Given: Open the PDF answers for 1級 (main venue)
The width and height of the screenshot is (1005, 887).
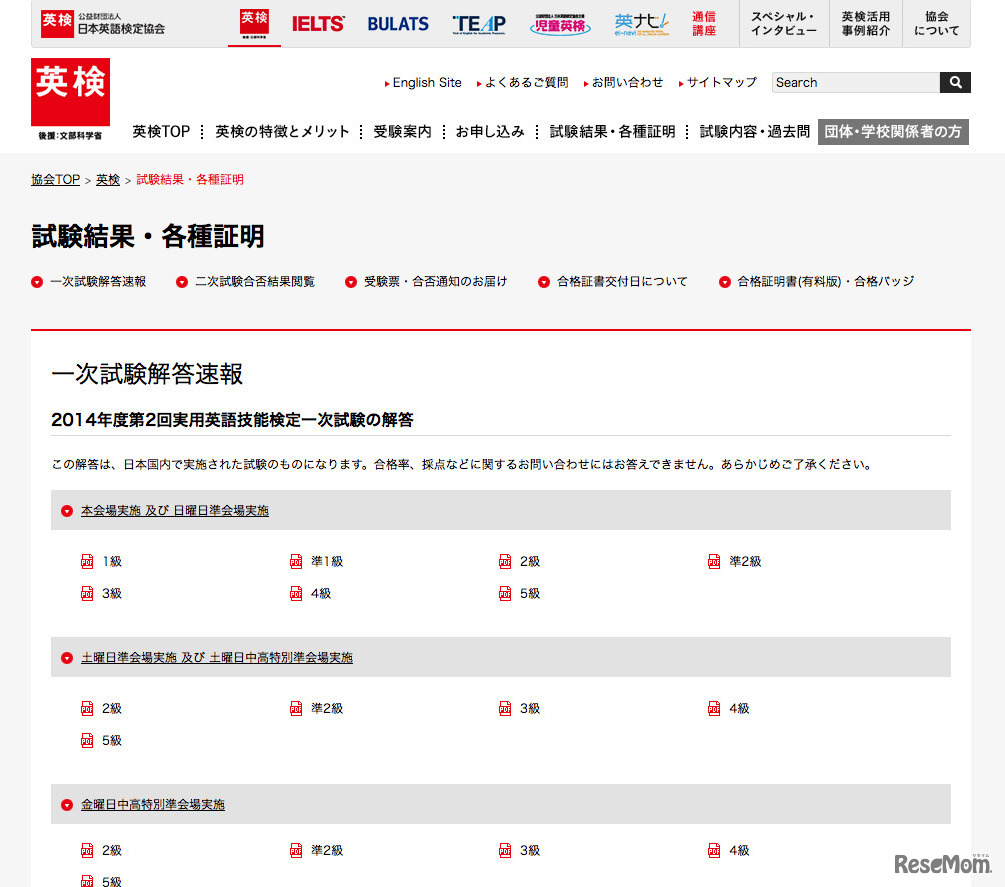Looking at the screenshot, I should coord(110,561).
